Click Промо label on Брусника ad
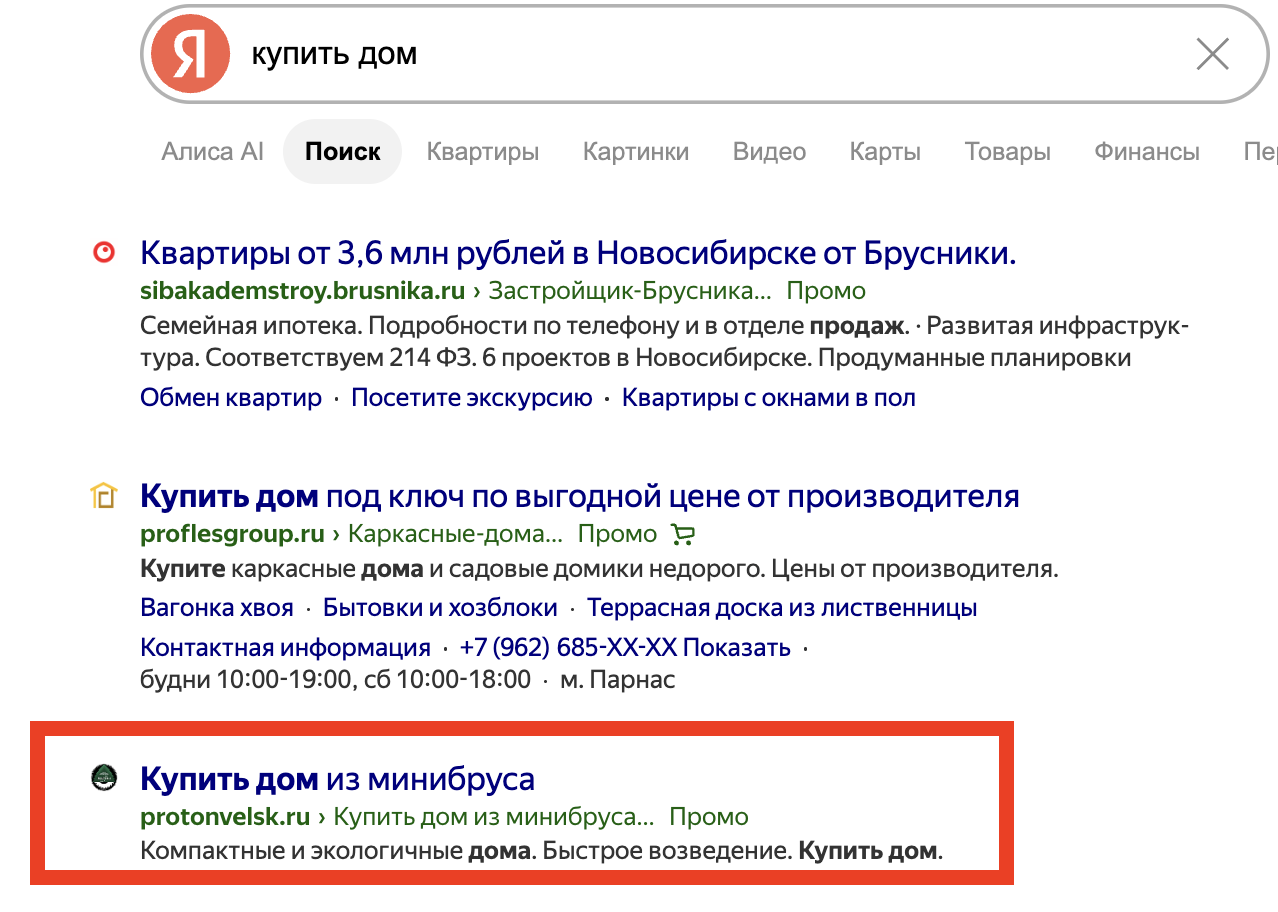 826,291
